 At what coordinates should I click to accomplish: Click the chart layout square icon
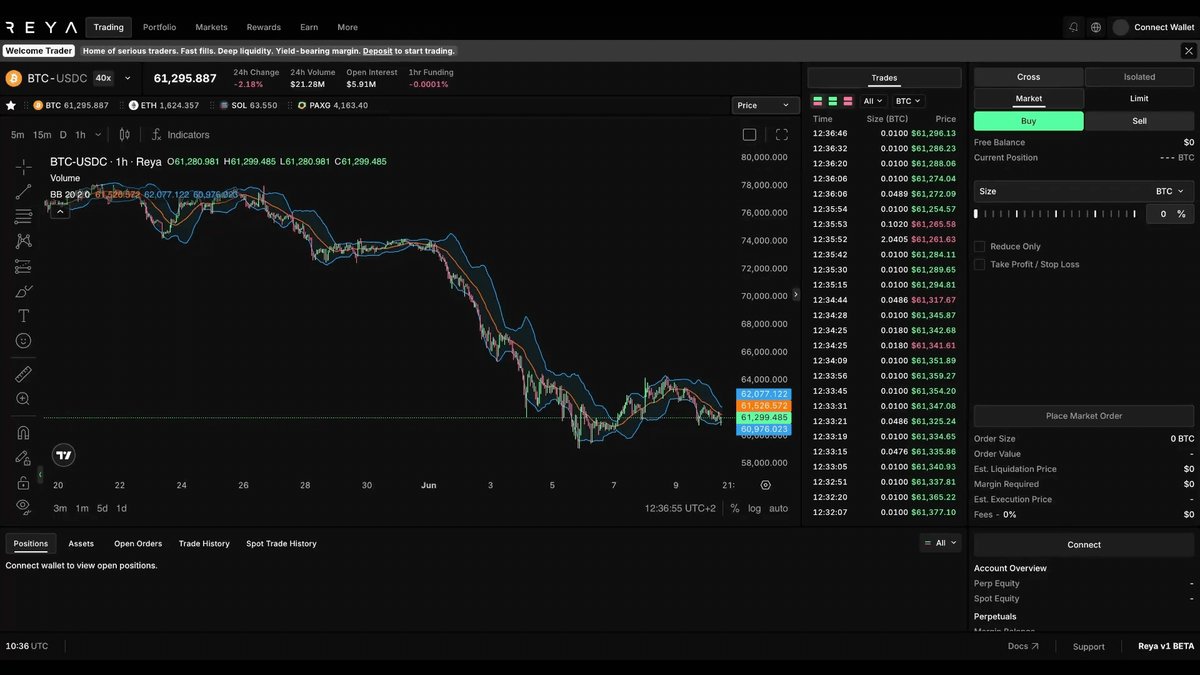pyautogui.click(x=749, y=135)
